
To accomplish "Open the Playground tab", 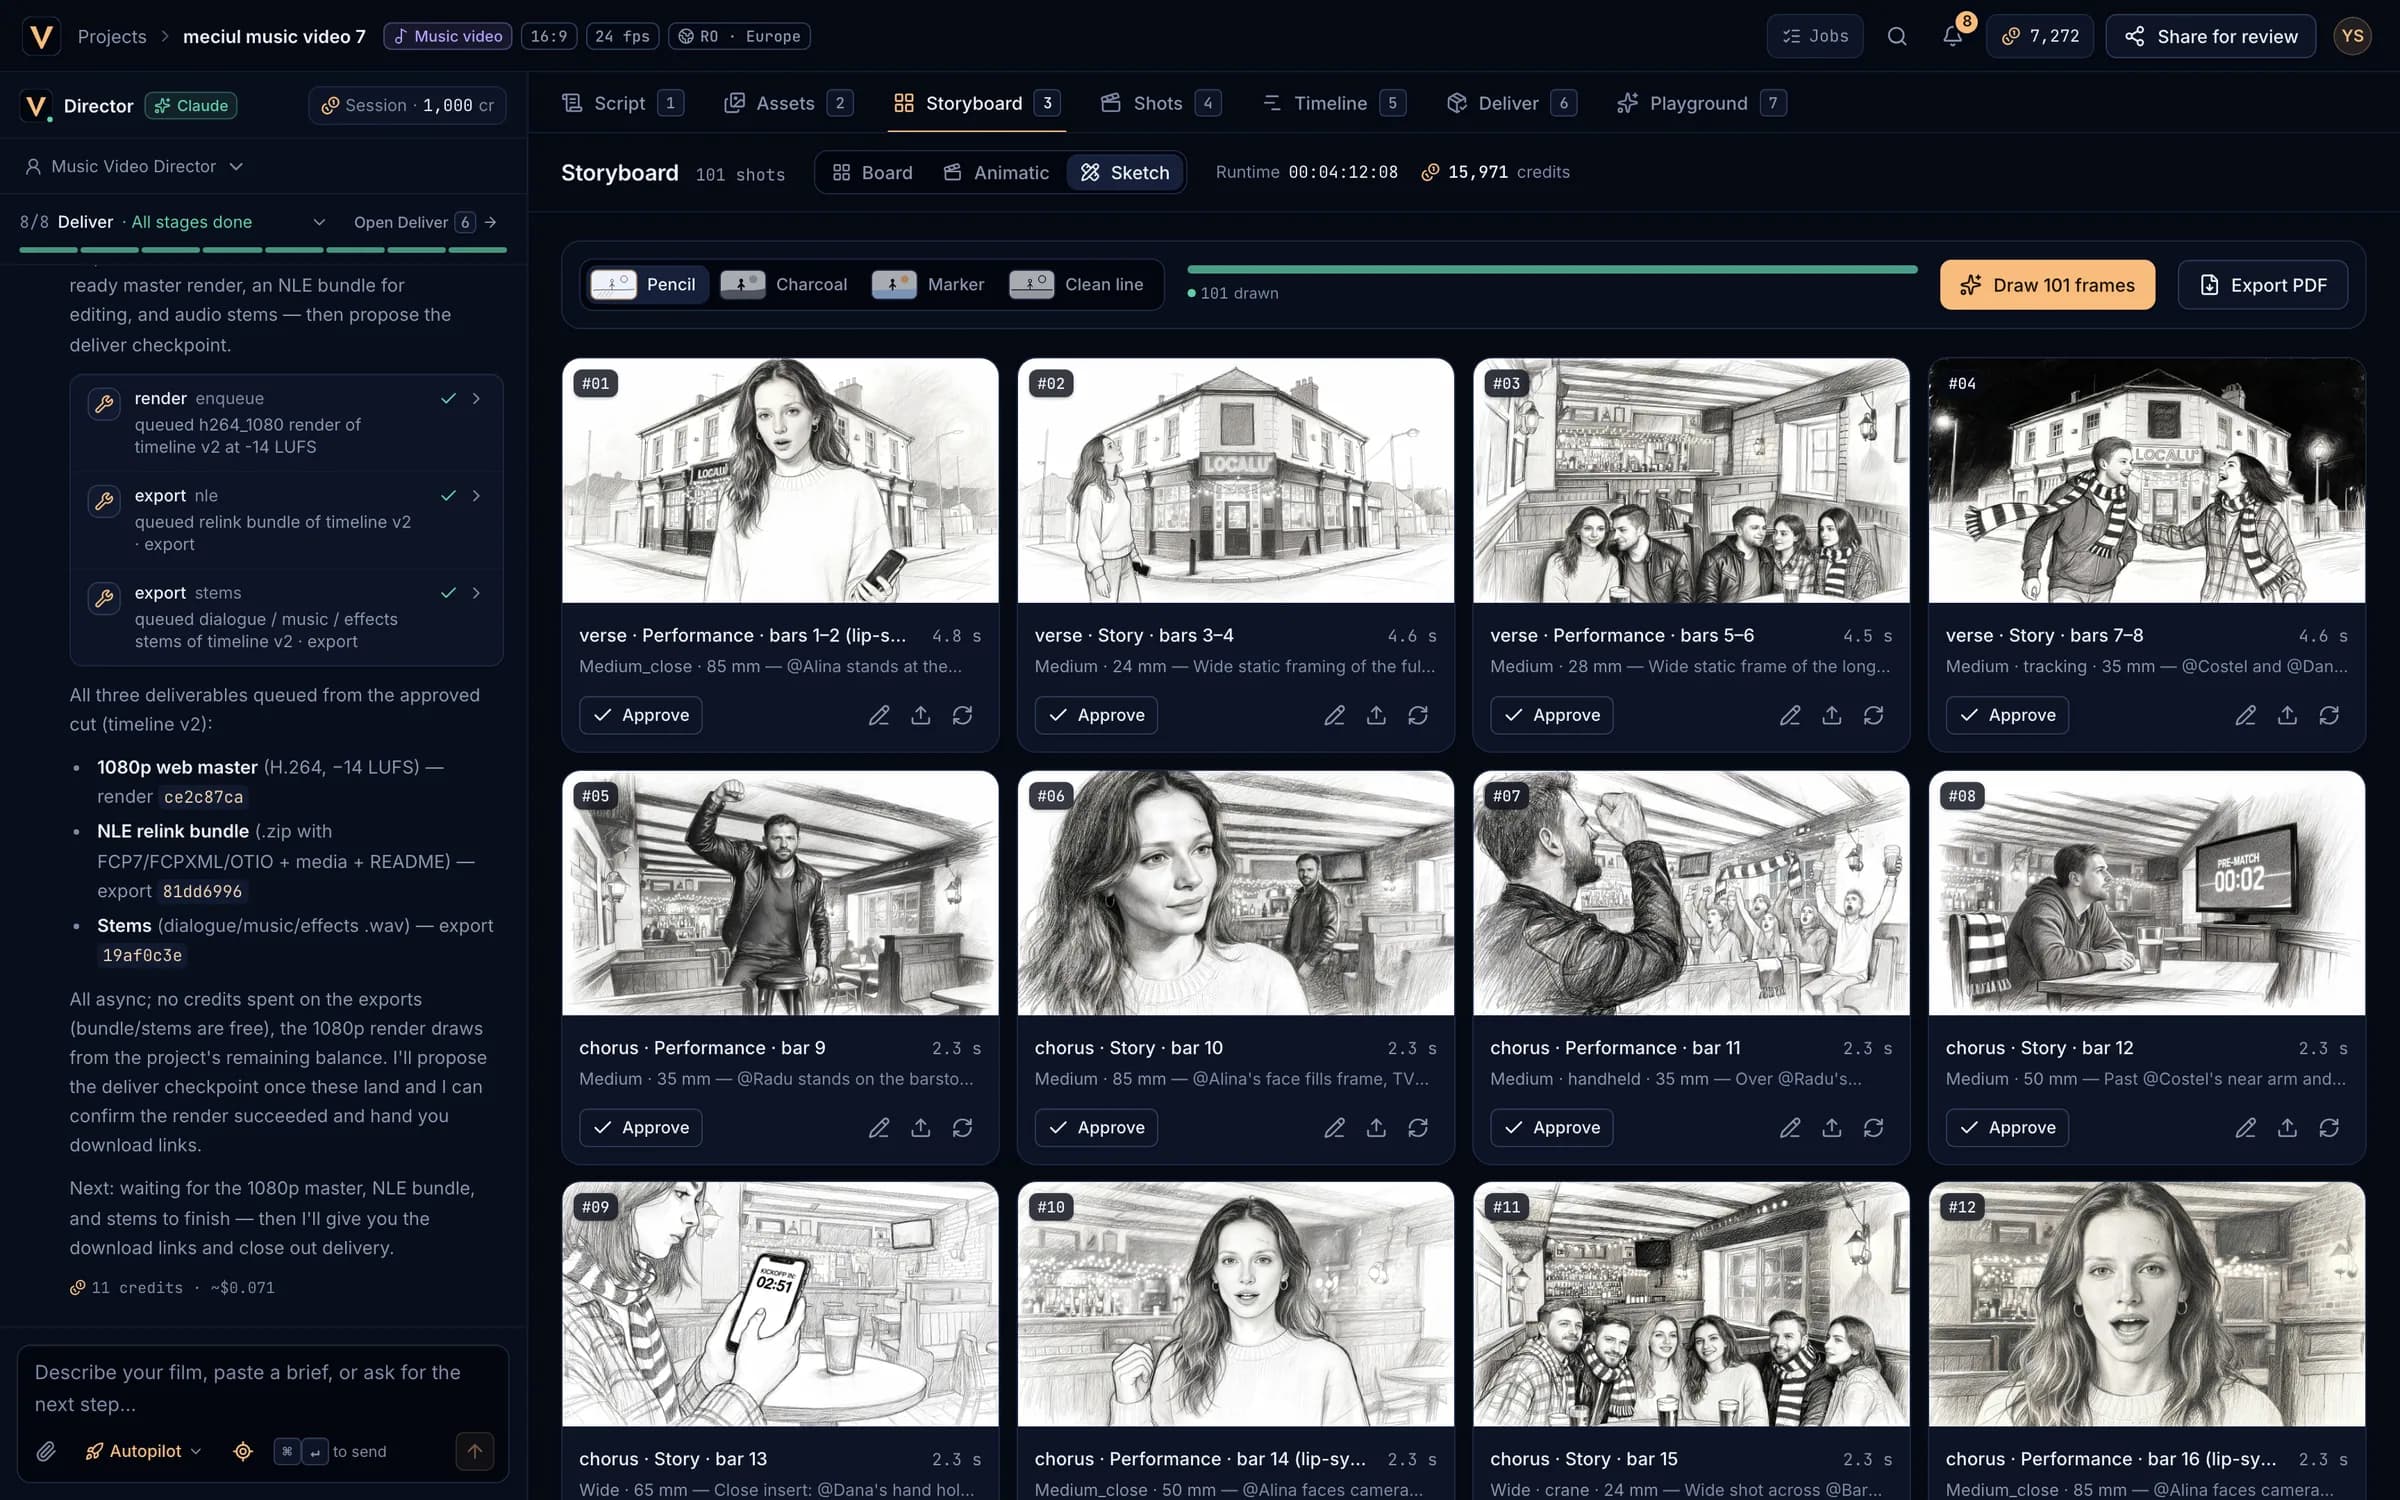I will click(x=1701, y=103).
